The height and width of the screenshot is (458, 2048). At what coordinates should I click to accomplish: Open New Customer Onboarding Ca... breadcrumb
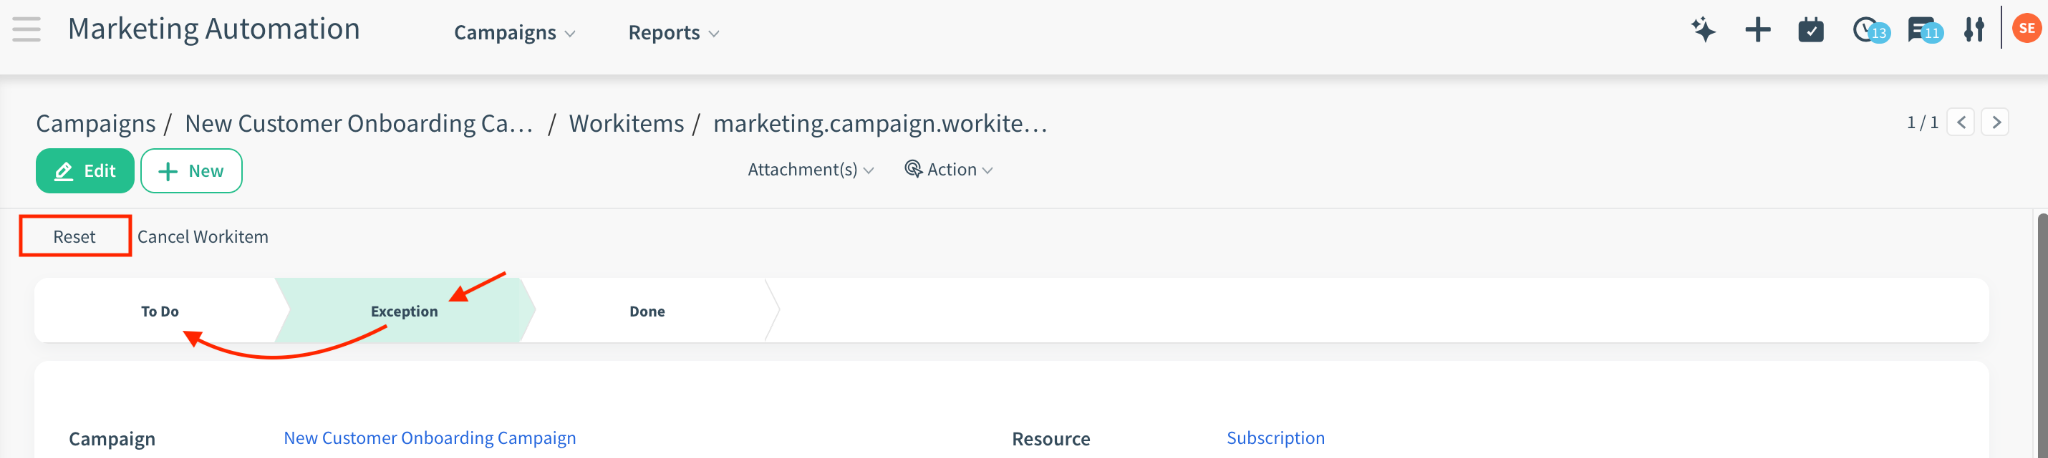pos(359,124)
